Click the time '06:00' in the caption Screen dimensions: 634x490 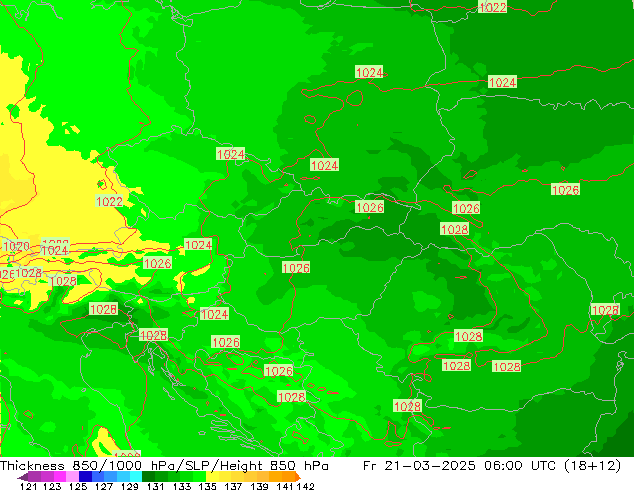click(503, 466)
